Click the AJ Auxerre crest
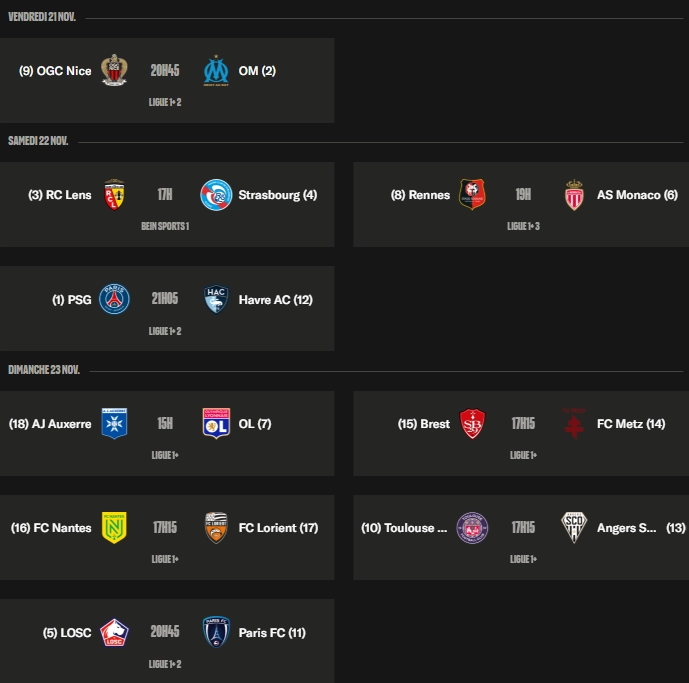This screenshot has height=683, width=689. [x=114, y=423]
